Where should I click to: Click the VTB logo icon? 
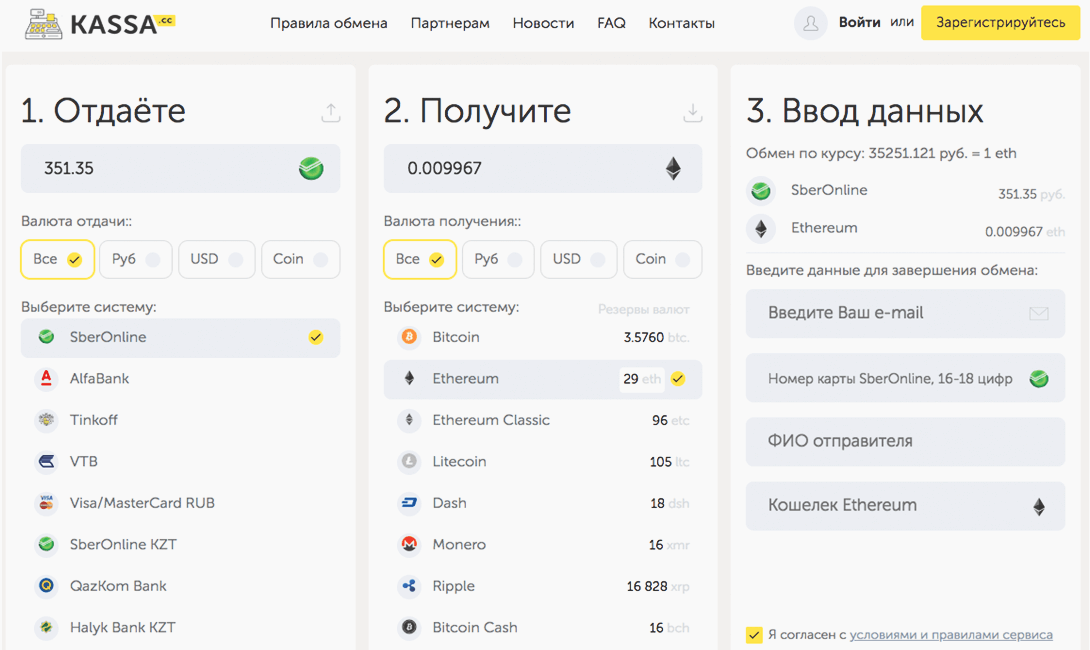[46, 461]
